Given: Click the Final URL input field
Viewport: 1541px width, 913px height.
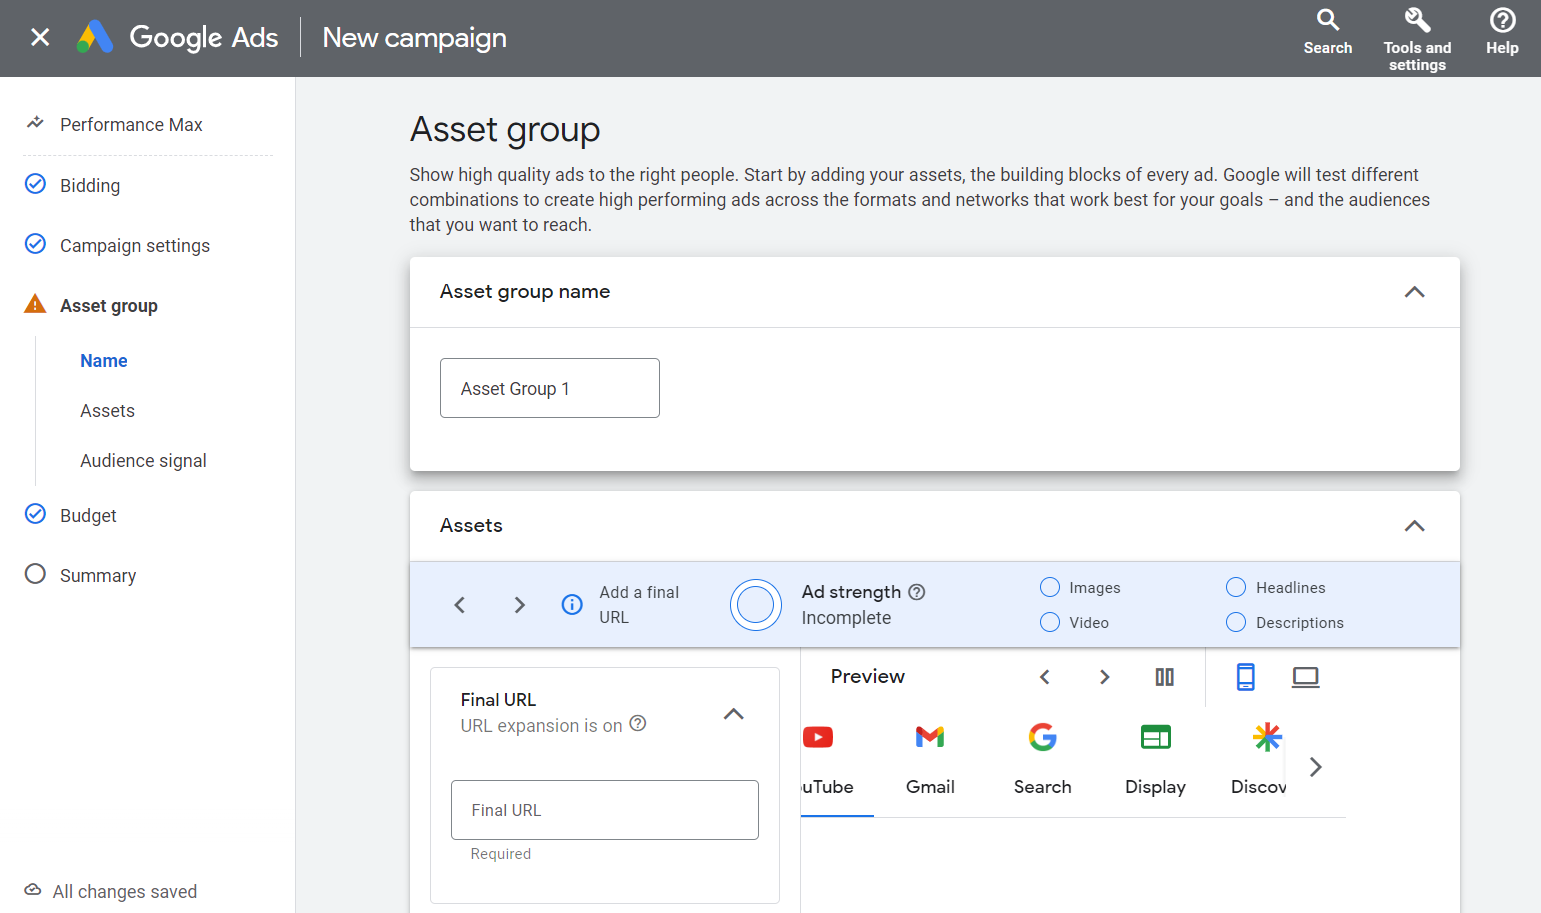Looking at the screenshot, I should tap(604, 810).
